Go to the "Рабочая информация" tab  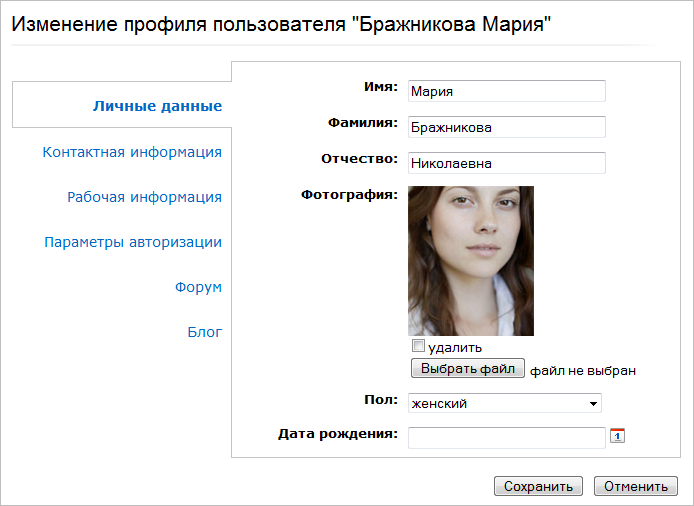coord(144,197)
